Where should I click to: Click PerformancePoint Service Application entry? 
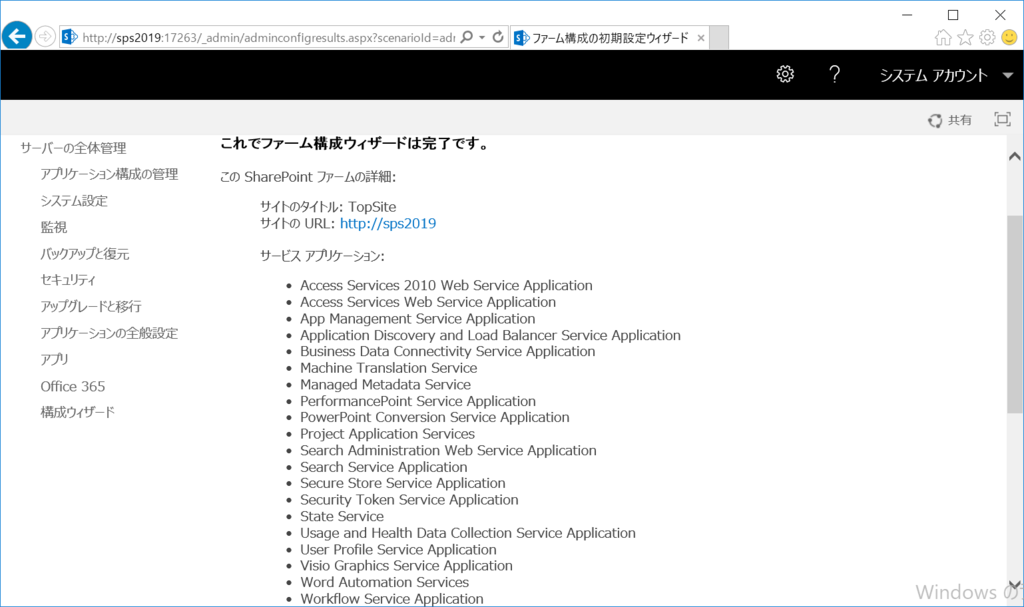[x=418, y=401]
